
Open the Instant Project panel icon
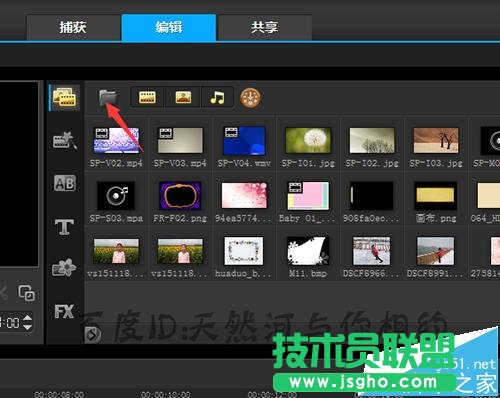tap(64, 140)
